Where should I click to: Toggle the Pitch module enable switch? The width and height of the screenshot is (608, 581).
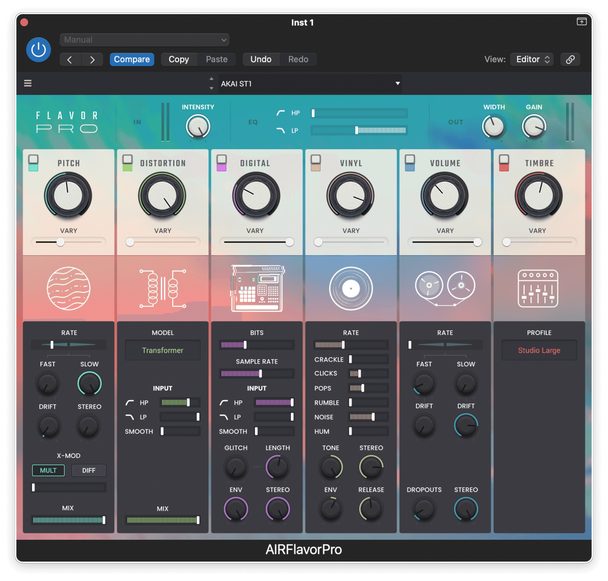coord(33,163)
